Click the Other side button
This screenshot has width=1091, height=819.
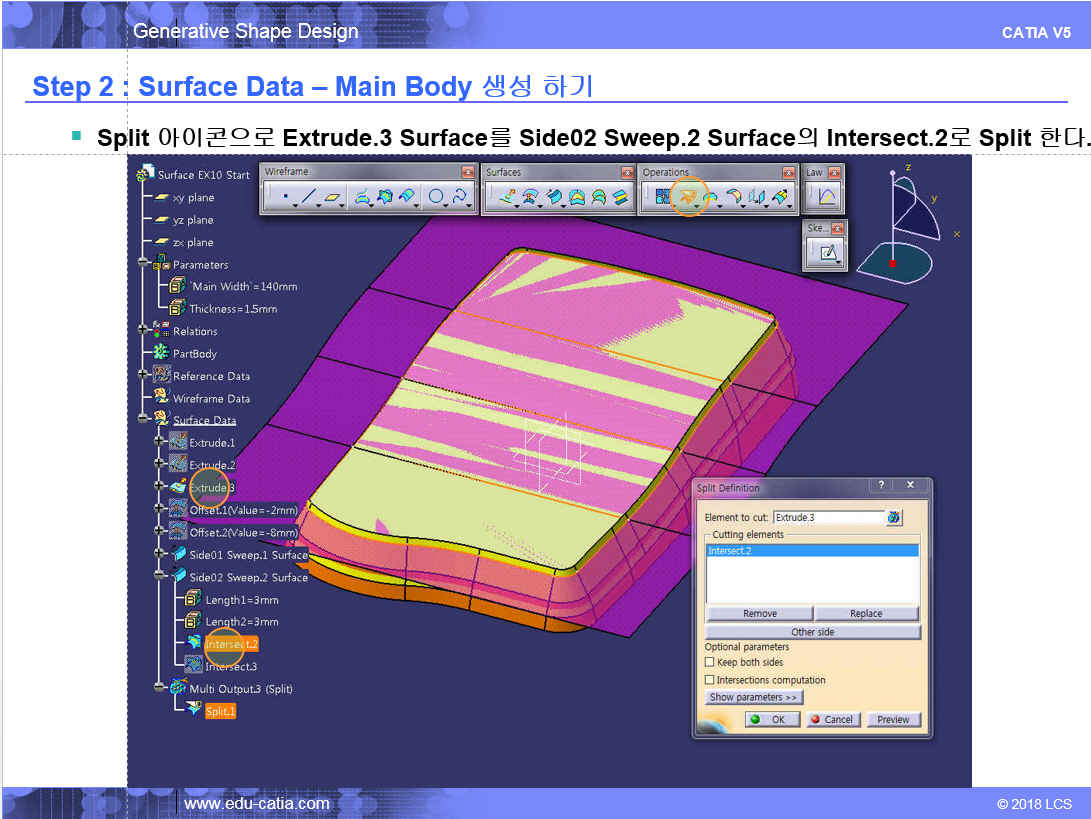coord(812,632)
